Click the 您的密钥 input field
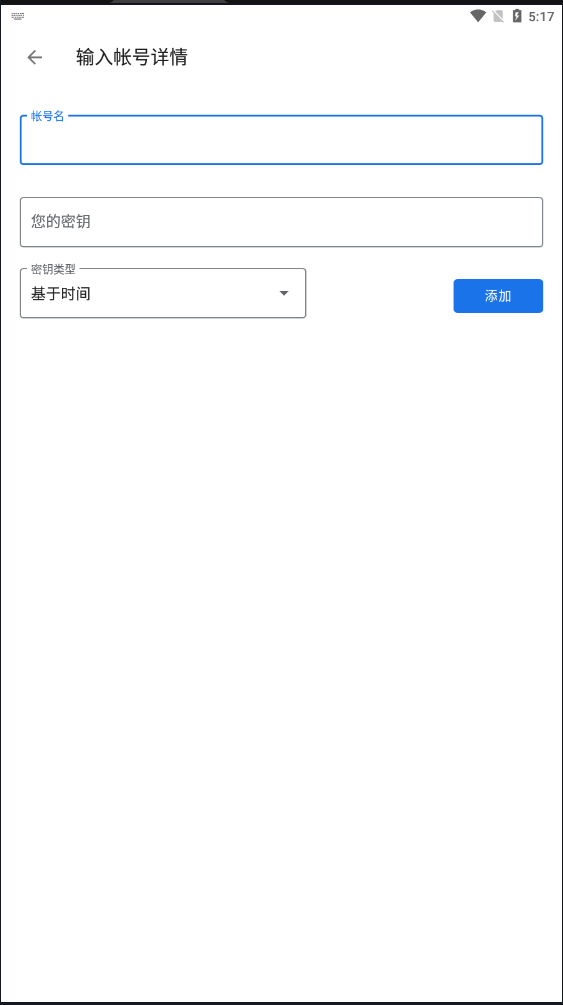This screenshot has height=1005, width=563. (x=282, y=222)
